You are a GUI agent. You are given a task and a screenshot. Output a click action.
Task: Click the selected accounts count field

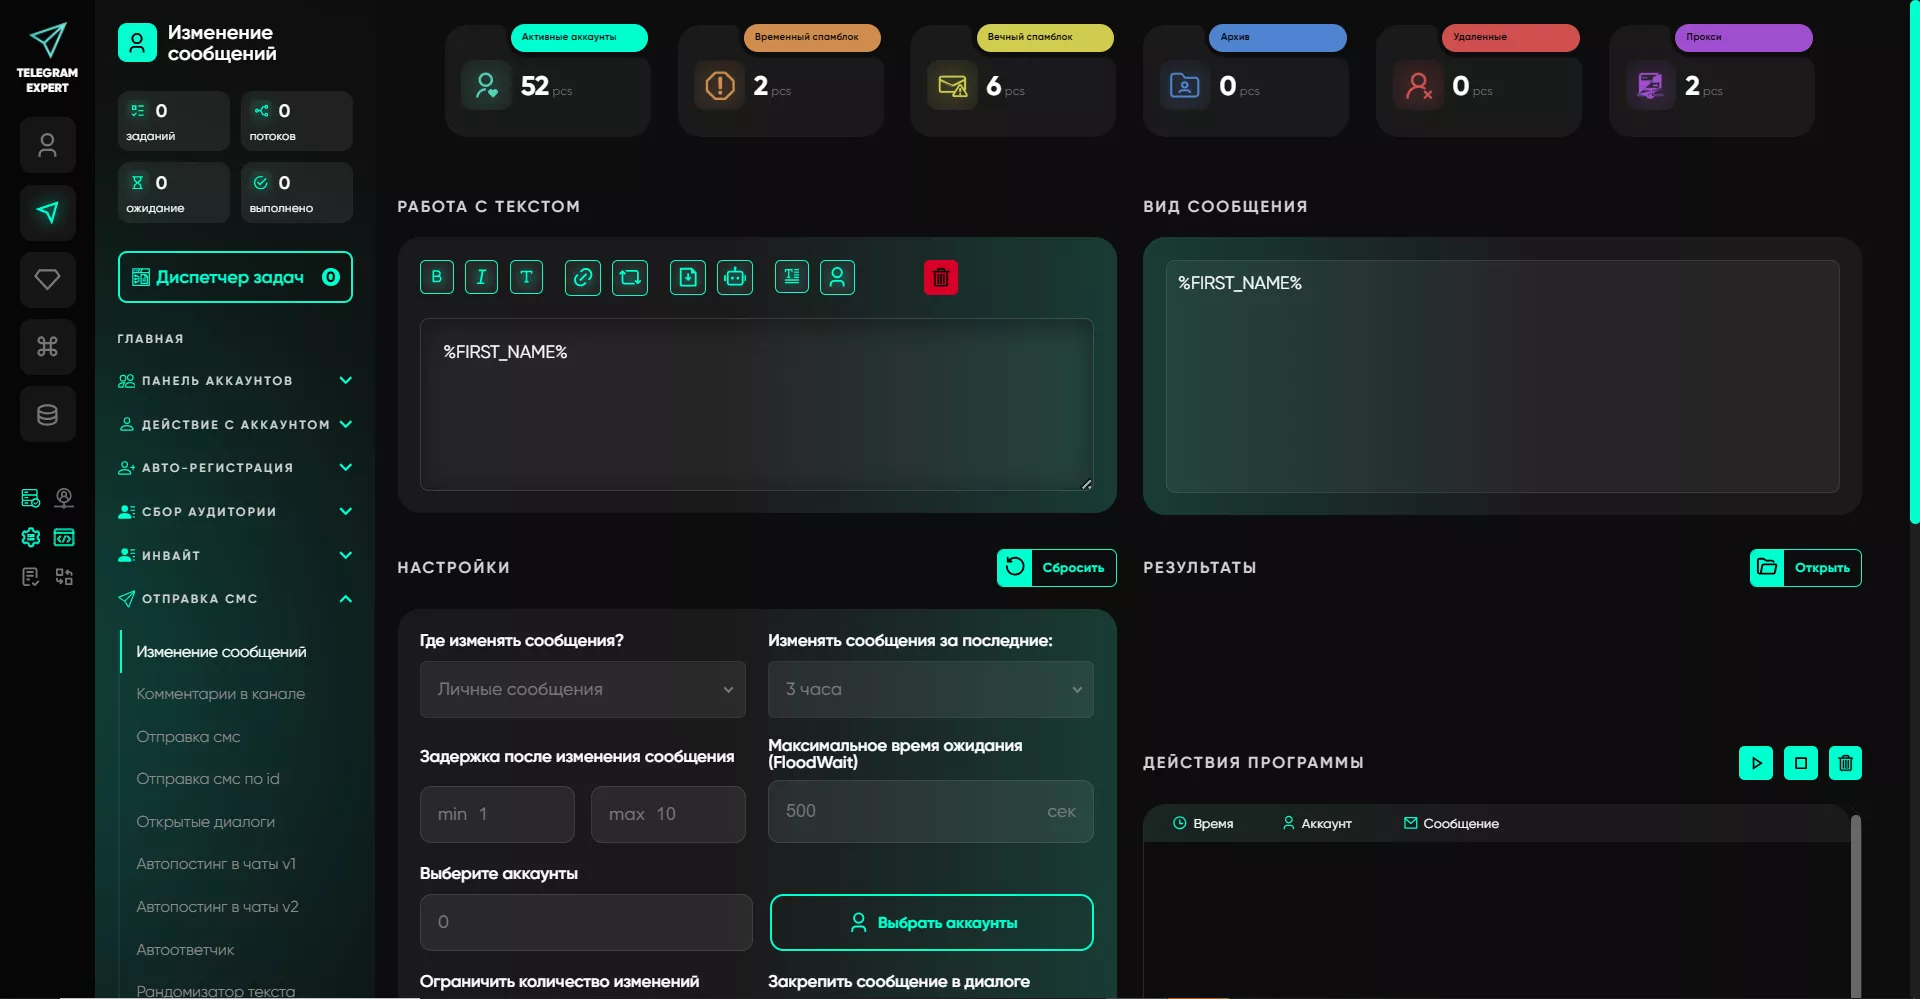[586, 922]
